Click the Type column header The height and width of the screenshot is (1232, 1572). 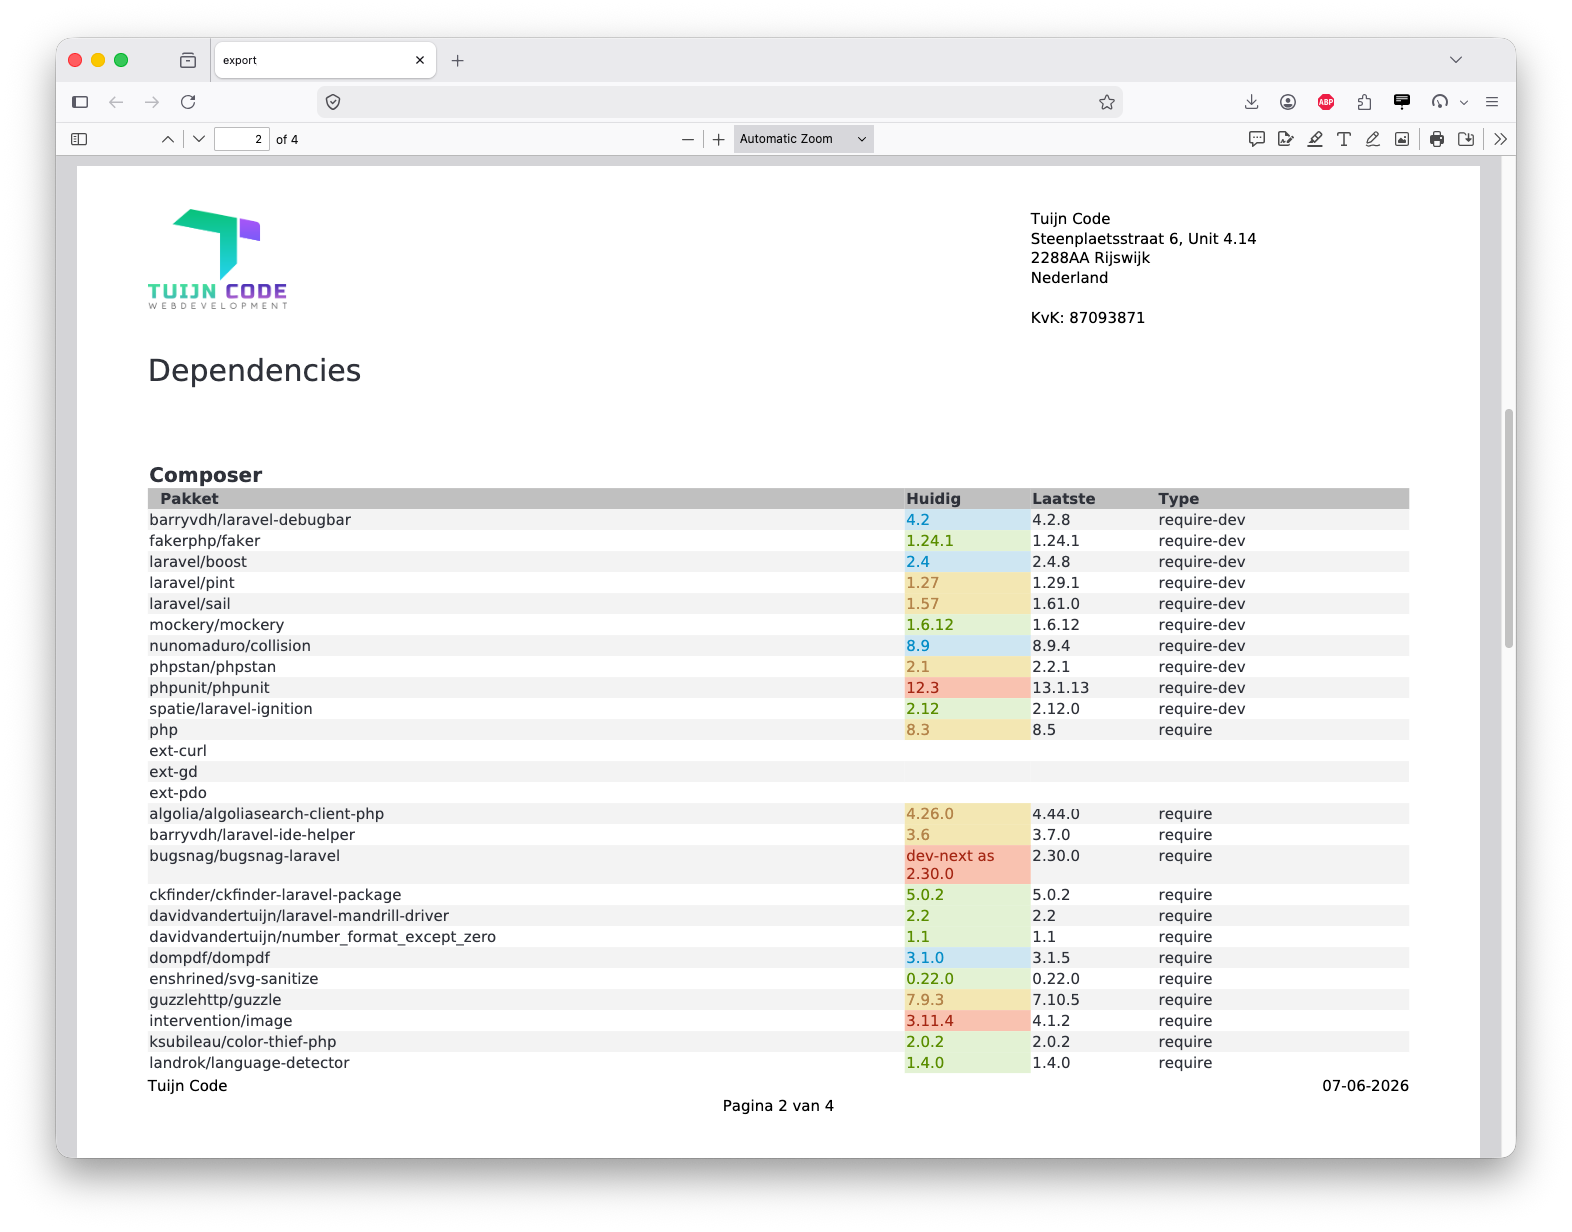click(x=1178, y=499)
